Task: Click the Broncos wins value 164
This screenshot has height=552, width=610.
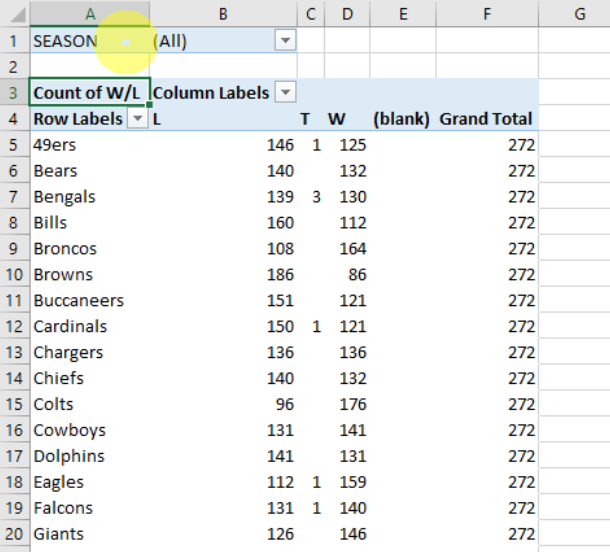Action: click(353, 249)
